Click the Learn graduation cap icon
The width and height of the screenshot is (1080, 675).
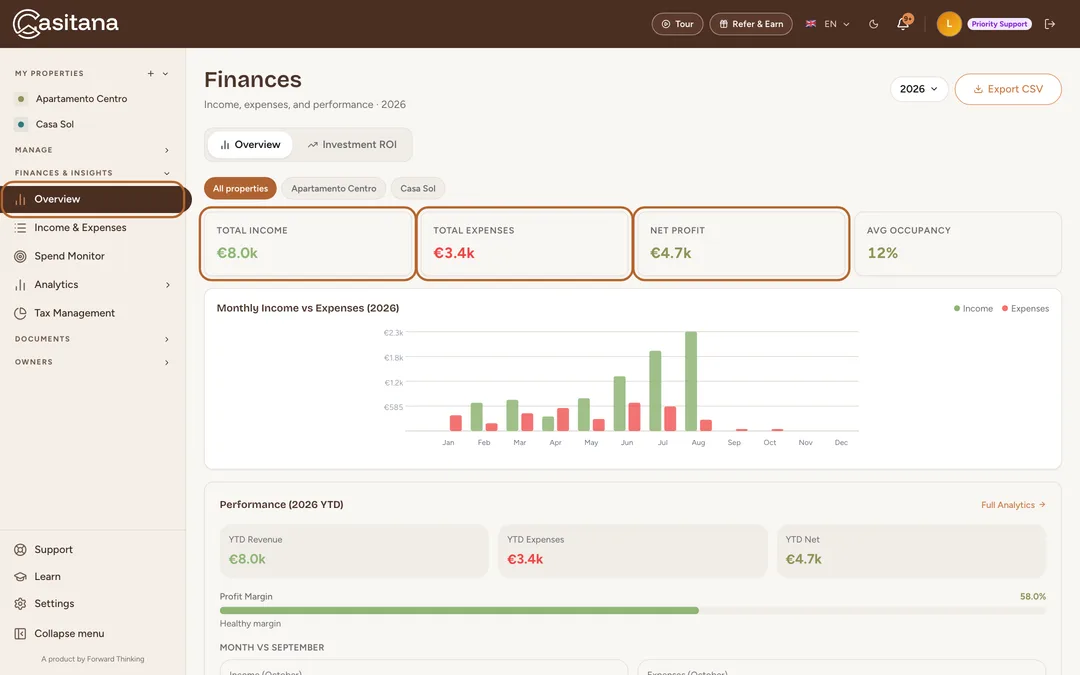pos(21,577)
